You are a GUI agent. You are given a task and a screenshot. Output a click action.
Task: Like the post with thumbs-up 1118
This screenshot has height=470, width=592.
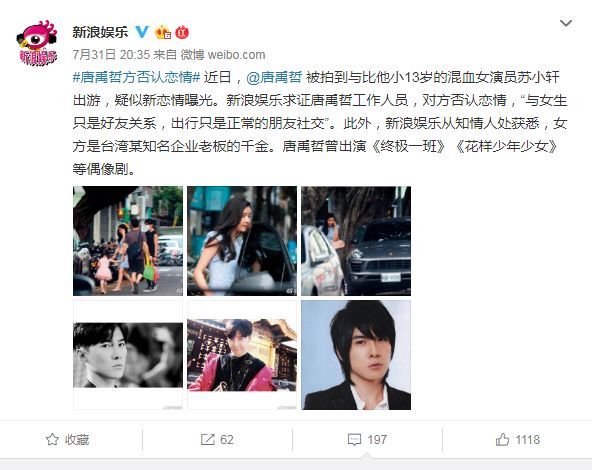(x=518, y=439)
